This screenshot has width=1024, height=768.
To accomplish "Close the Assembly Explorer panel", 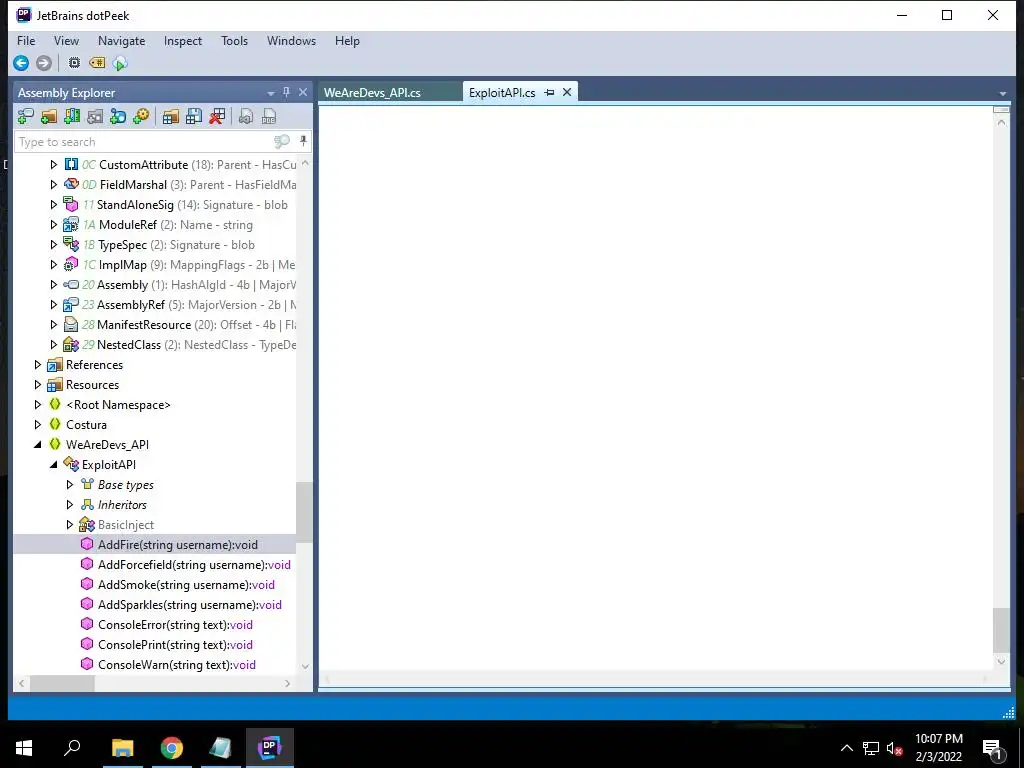I will pos(303,92).
